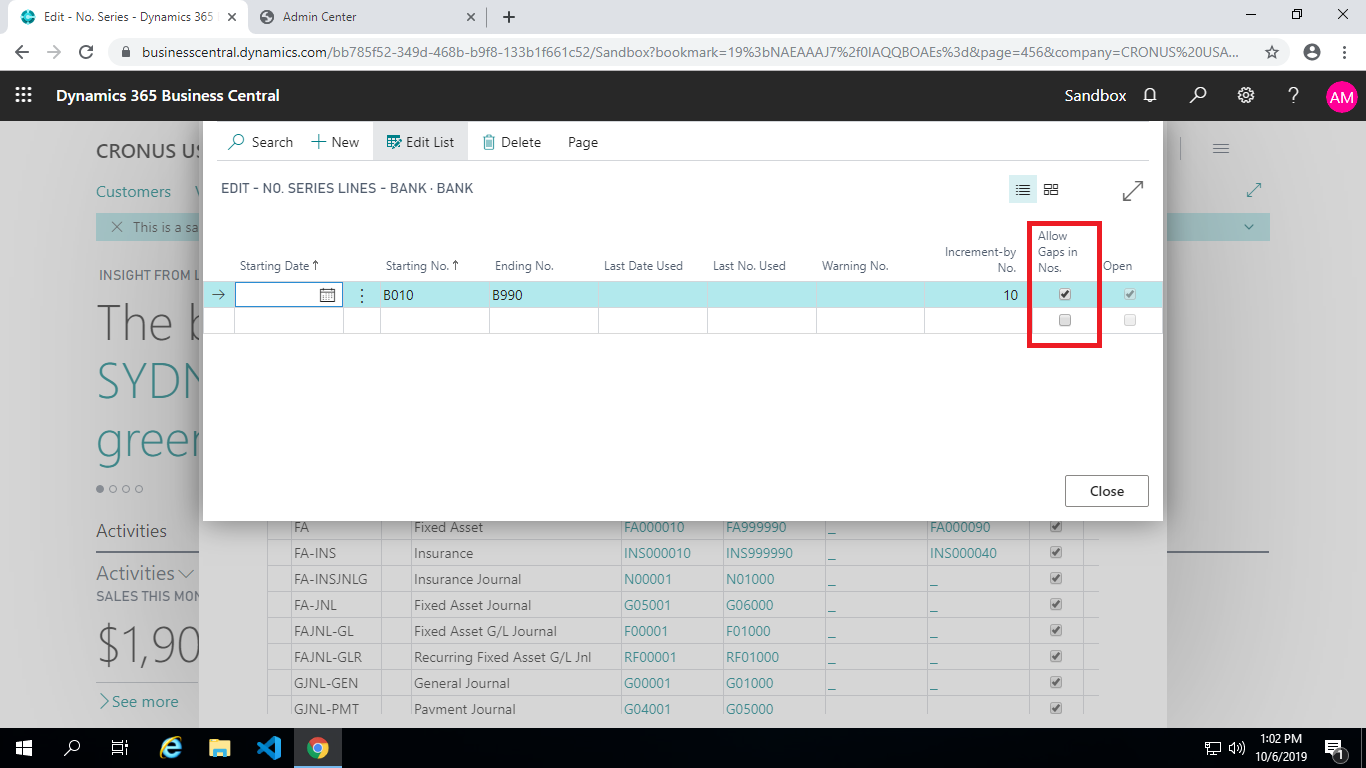Close the No. Series Lines dialog
This screenshot has height=768, width=1366.
click(x=1107, y=491)
